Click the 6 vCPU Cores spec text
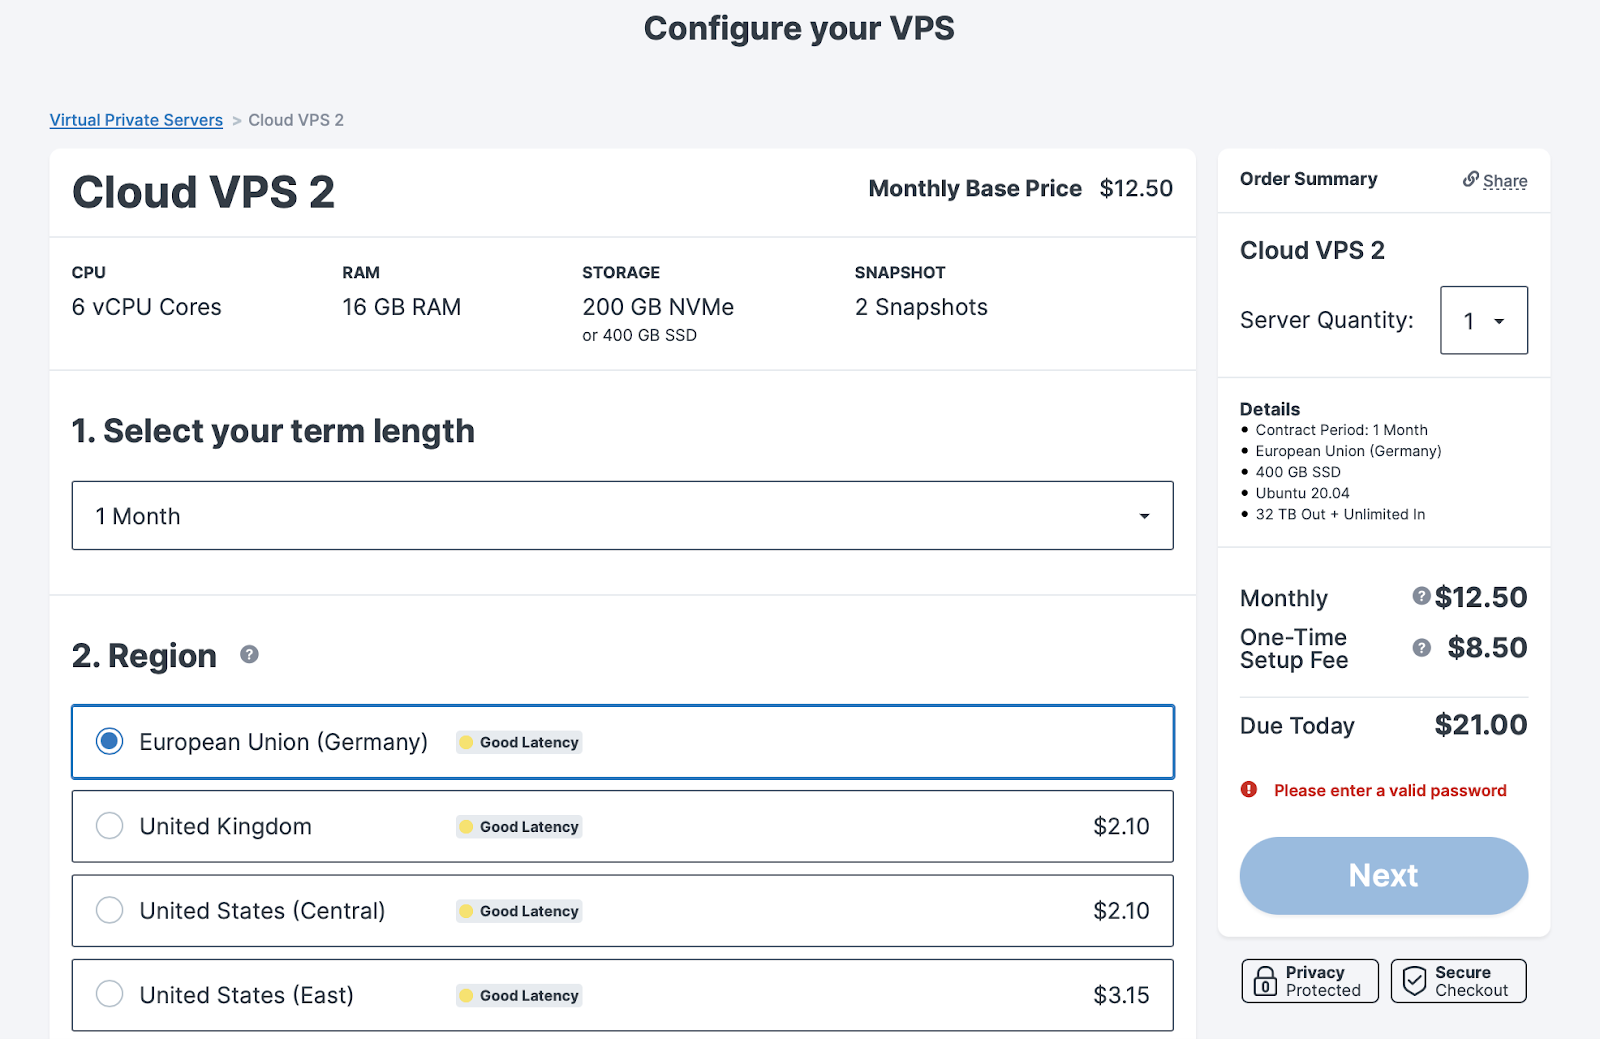The height and width of the screenshot is (1039, 1600). click(x=147, y=307)
